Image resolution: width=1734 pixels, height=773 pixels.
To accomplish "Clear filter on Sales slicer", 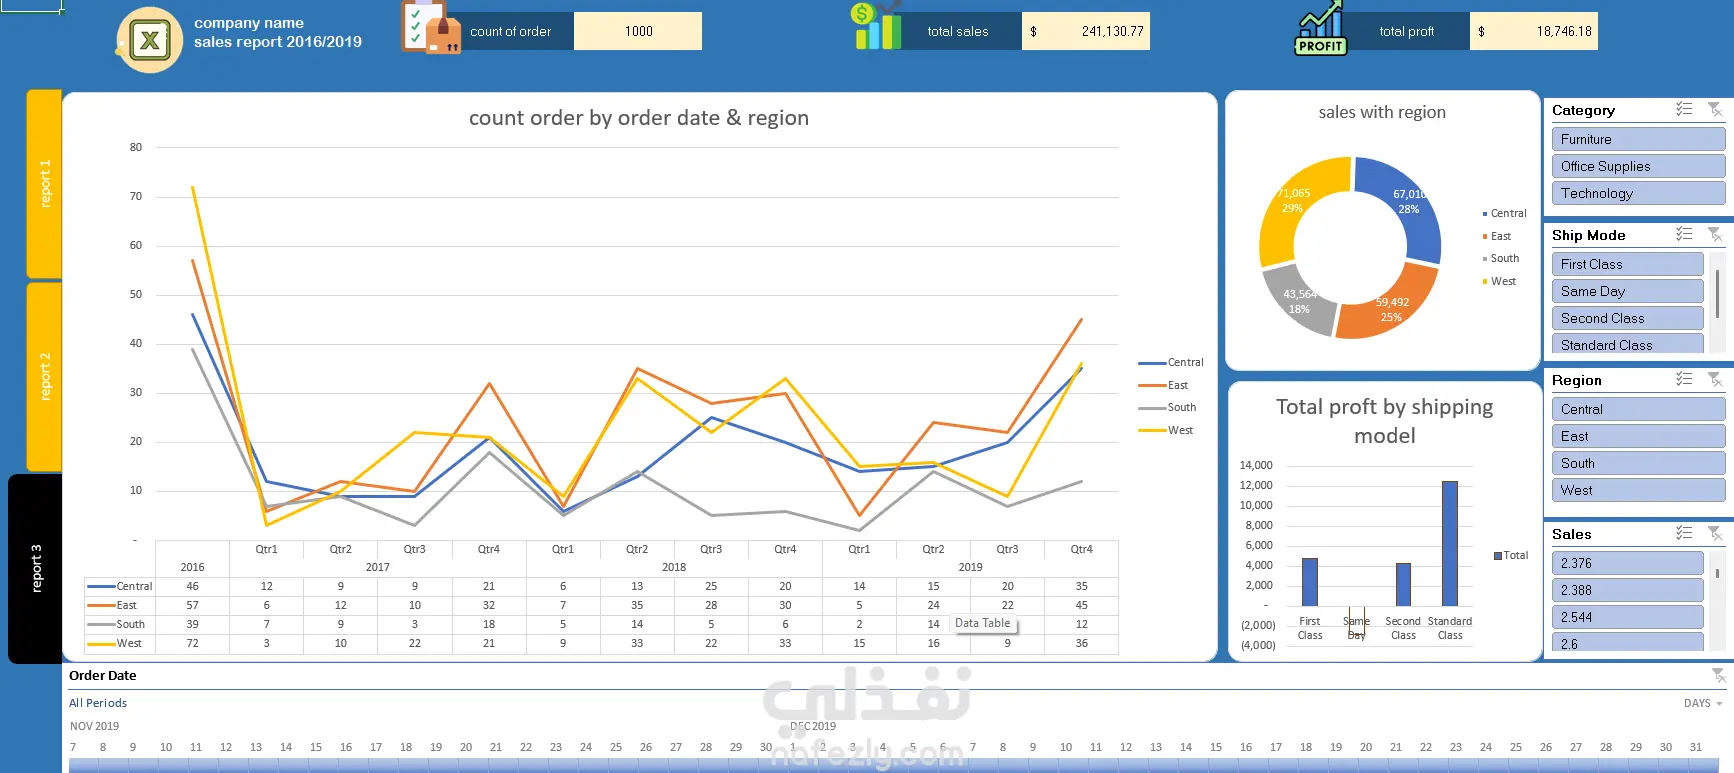I will coord(1715,533).
